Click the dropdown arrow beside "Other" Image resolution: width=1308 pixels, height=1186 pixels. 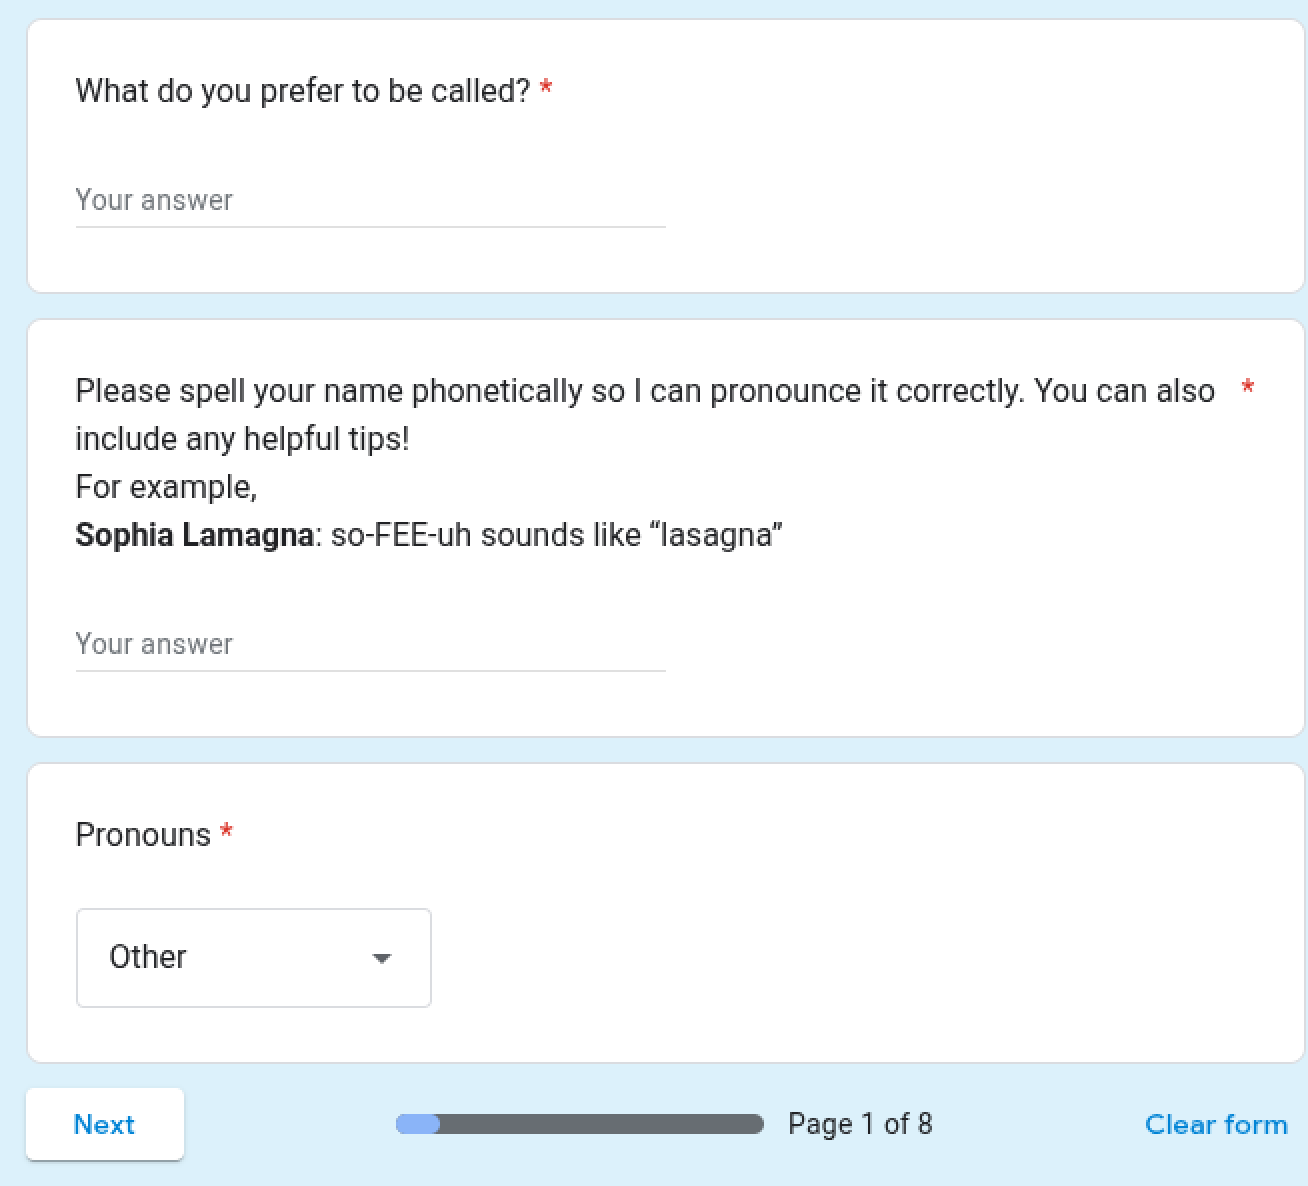[381, 957]
